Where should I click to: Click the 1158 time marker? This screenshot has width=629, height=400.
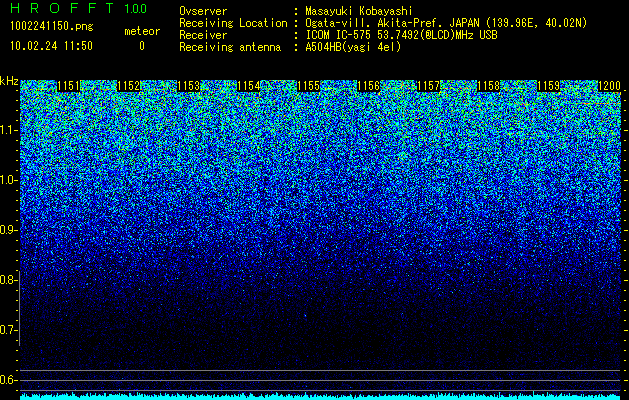click(489, 86)
